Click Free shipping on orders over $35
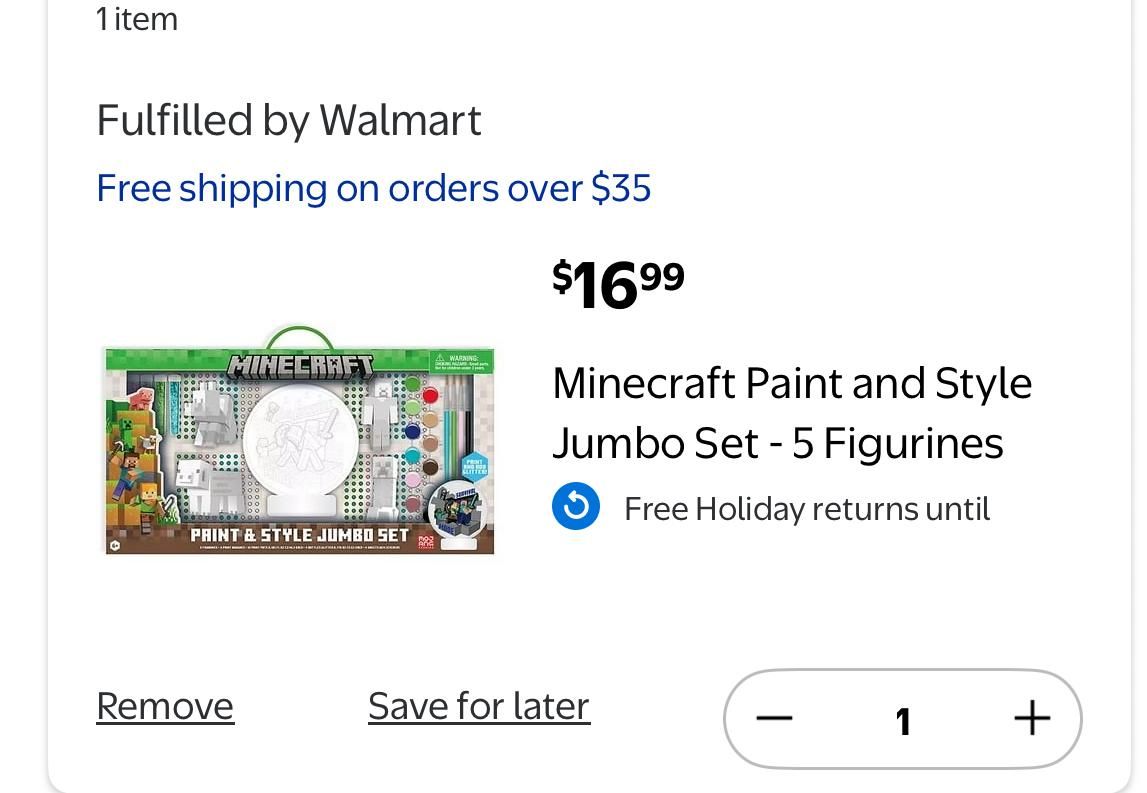The image size is (1147, 793). pos(373,188)
